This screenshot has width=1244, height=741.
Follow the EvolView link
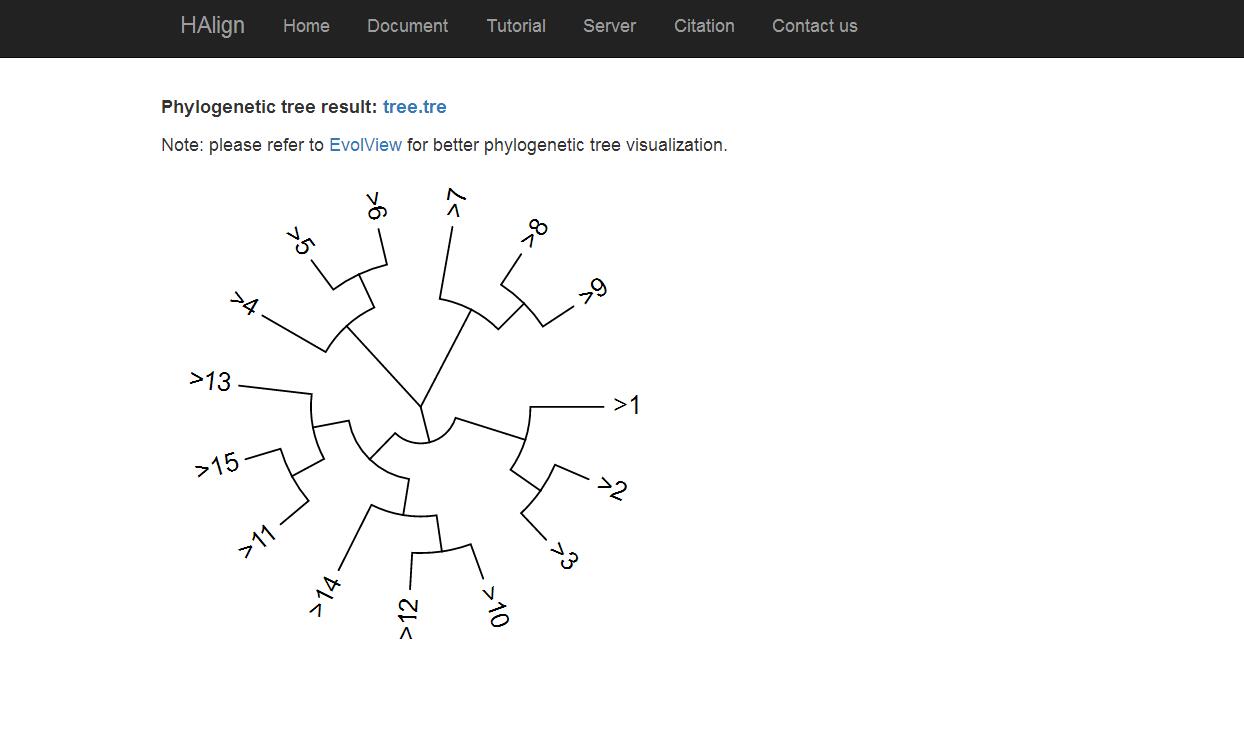365,145
